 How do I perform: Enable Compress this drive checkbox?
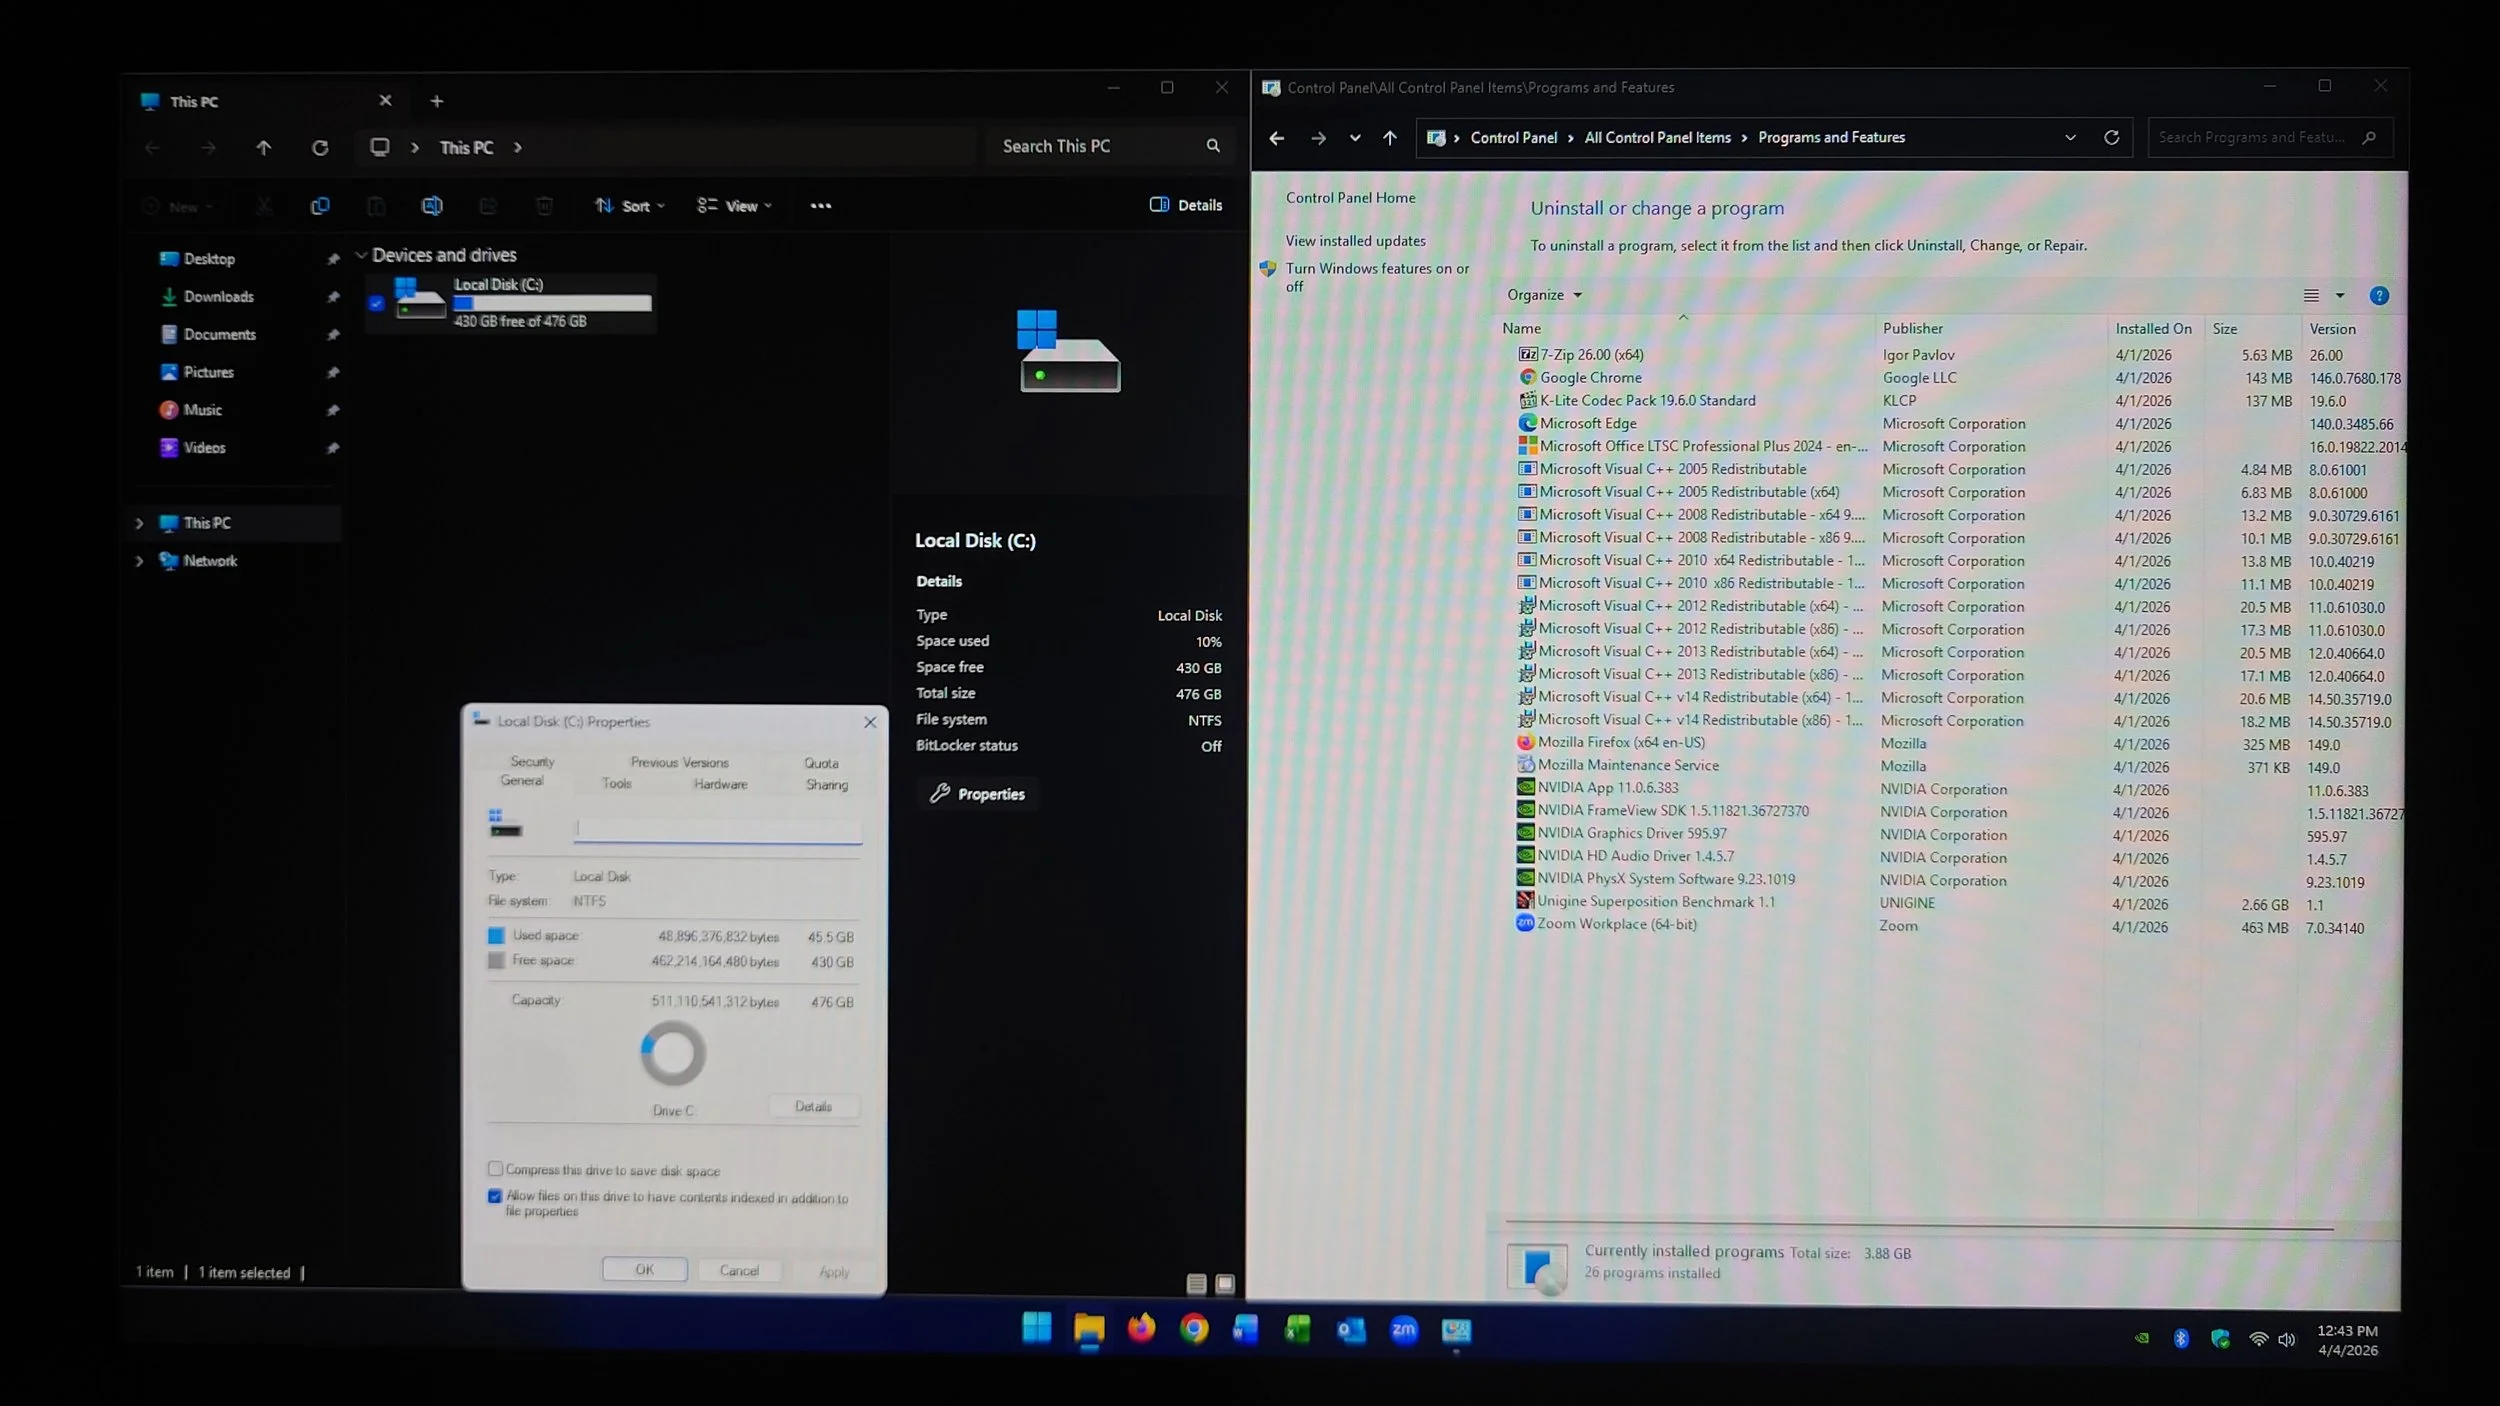coord(495,1169)
